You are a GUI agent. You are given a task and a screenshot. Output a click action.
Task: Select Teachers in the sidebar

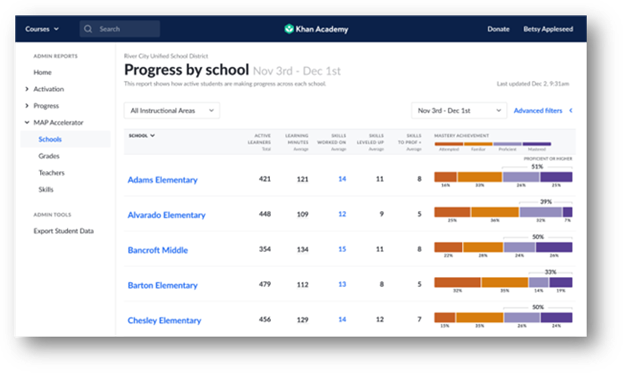coord(51,172)
